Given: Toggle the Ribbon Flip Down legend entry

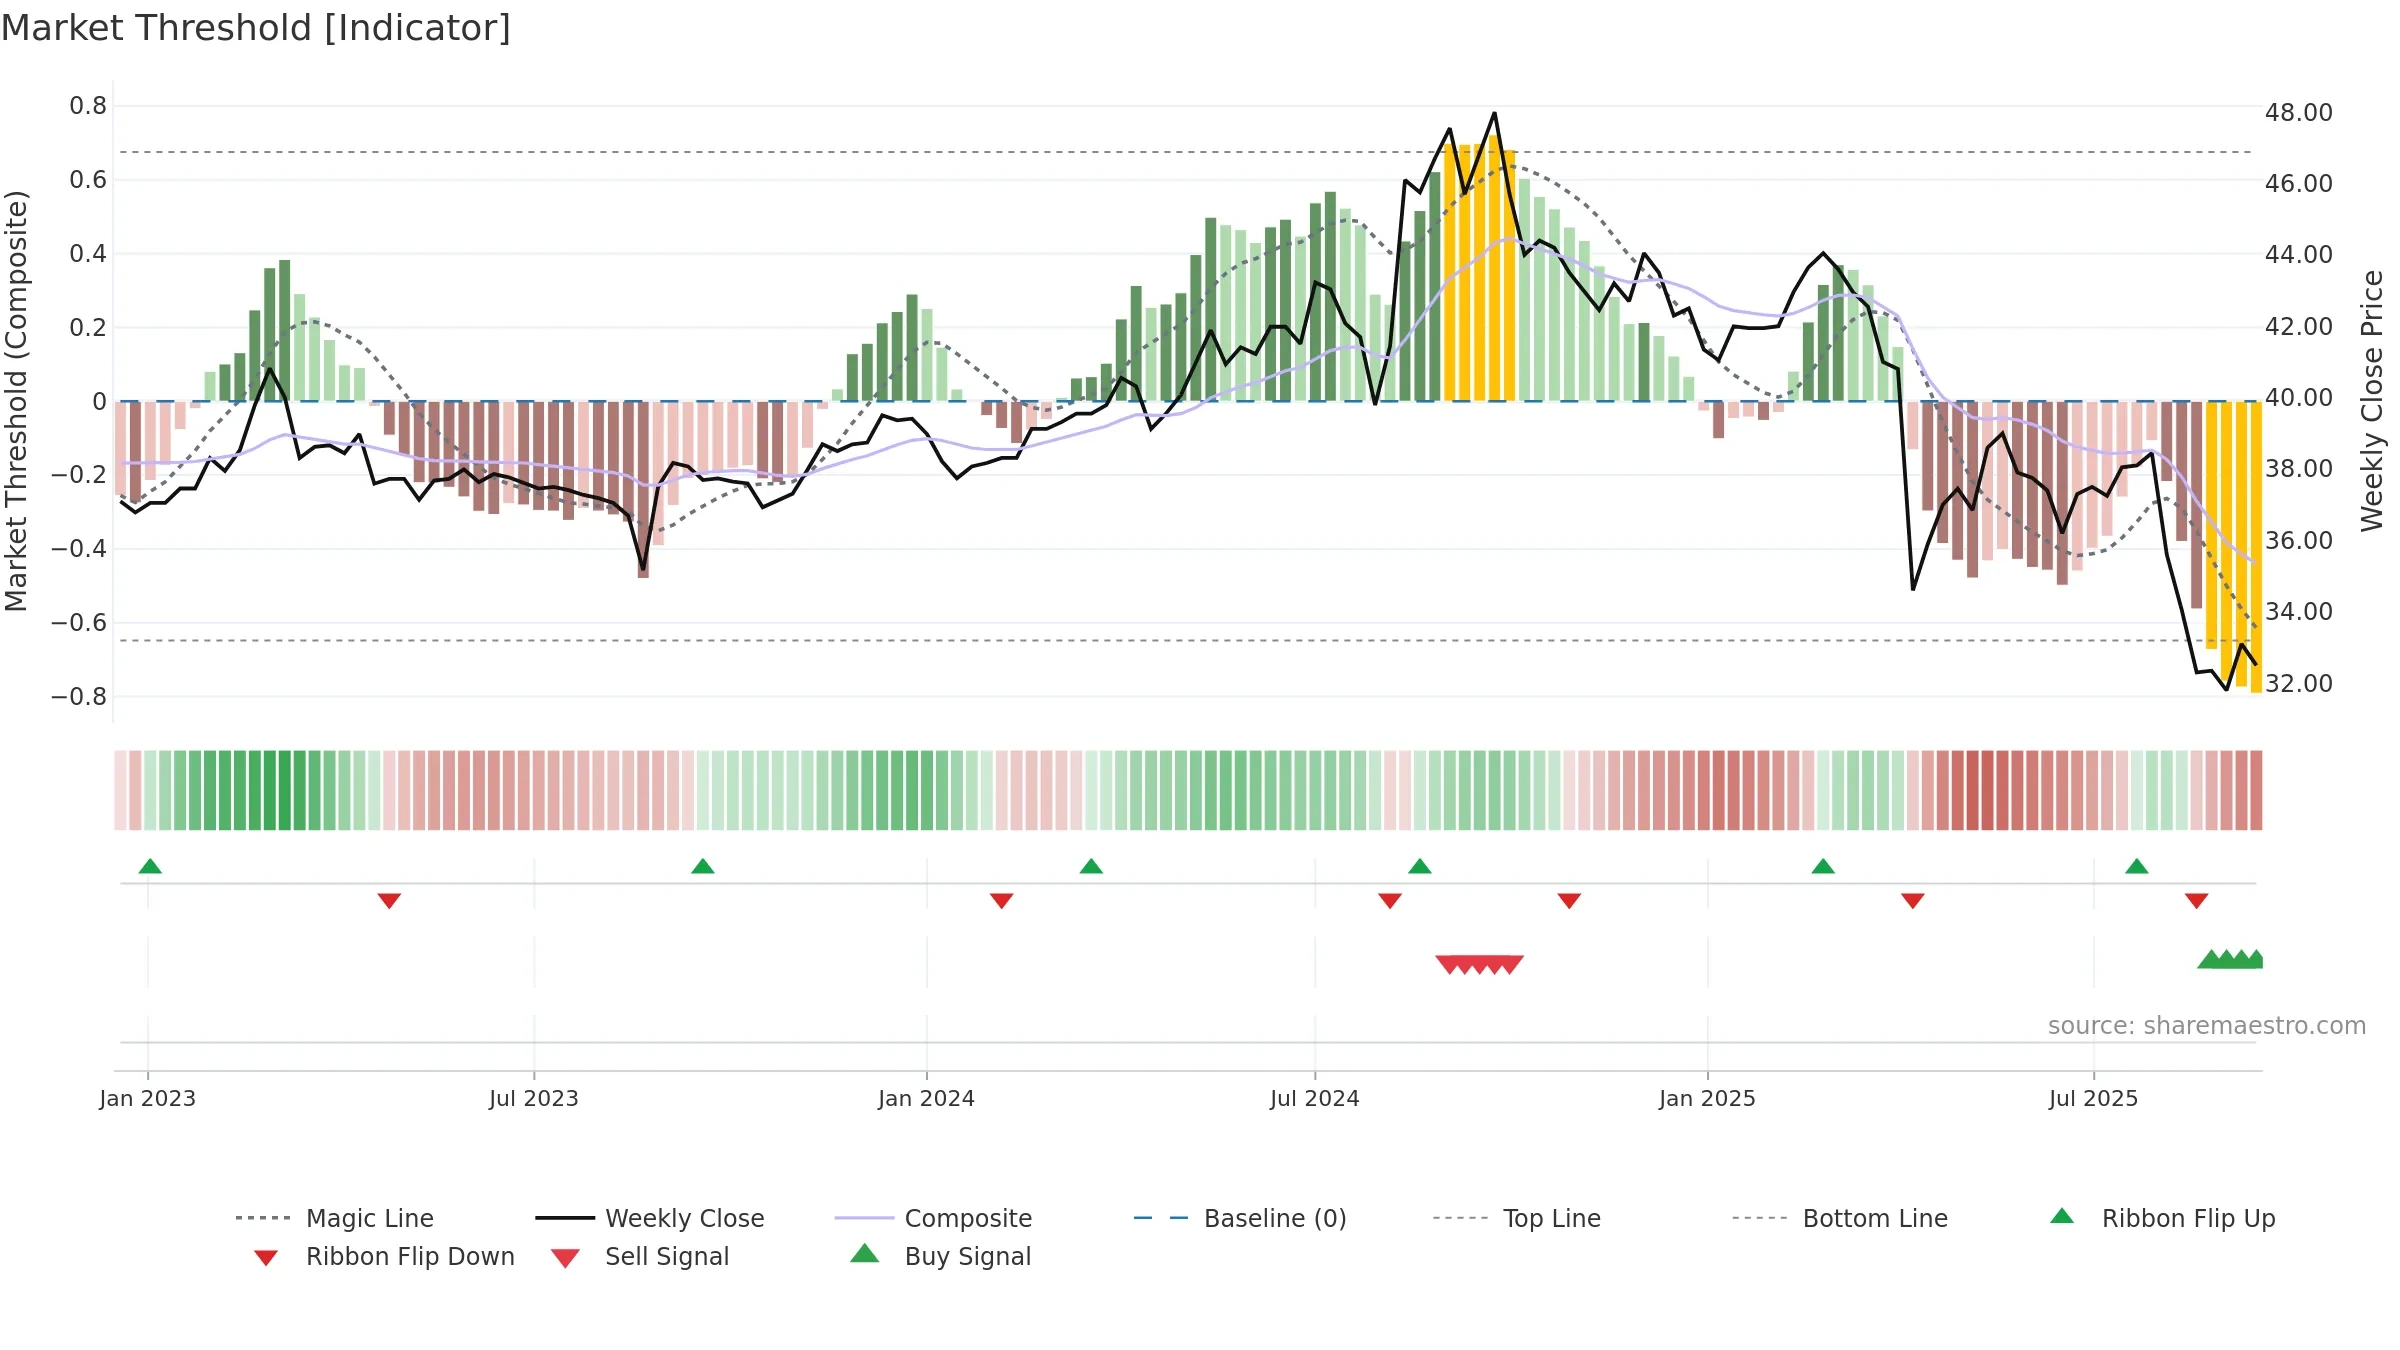Looking at the screenshot, I should [x=383, y=1256].
